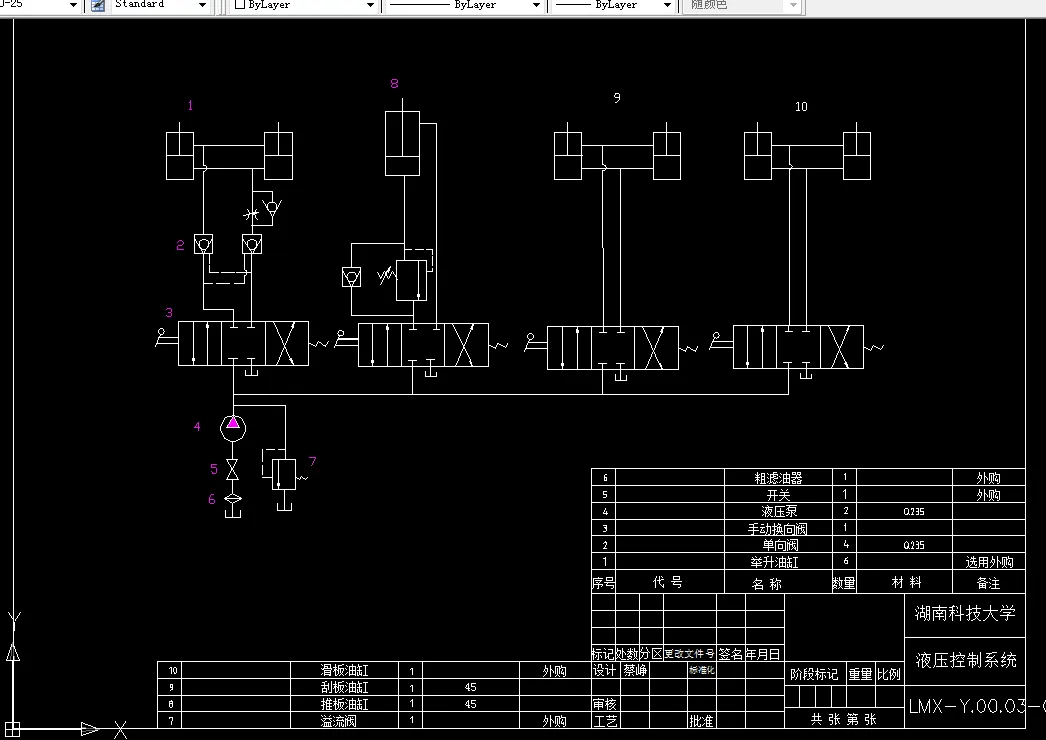
Task: Select the 手动换向阀 table cell
Action: point(777,529)
